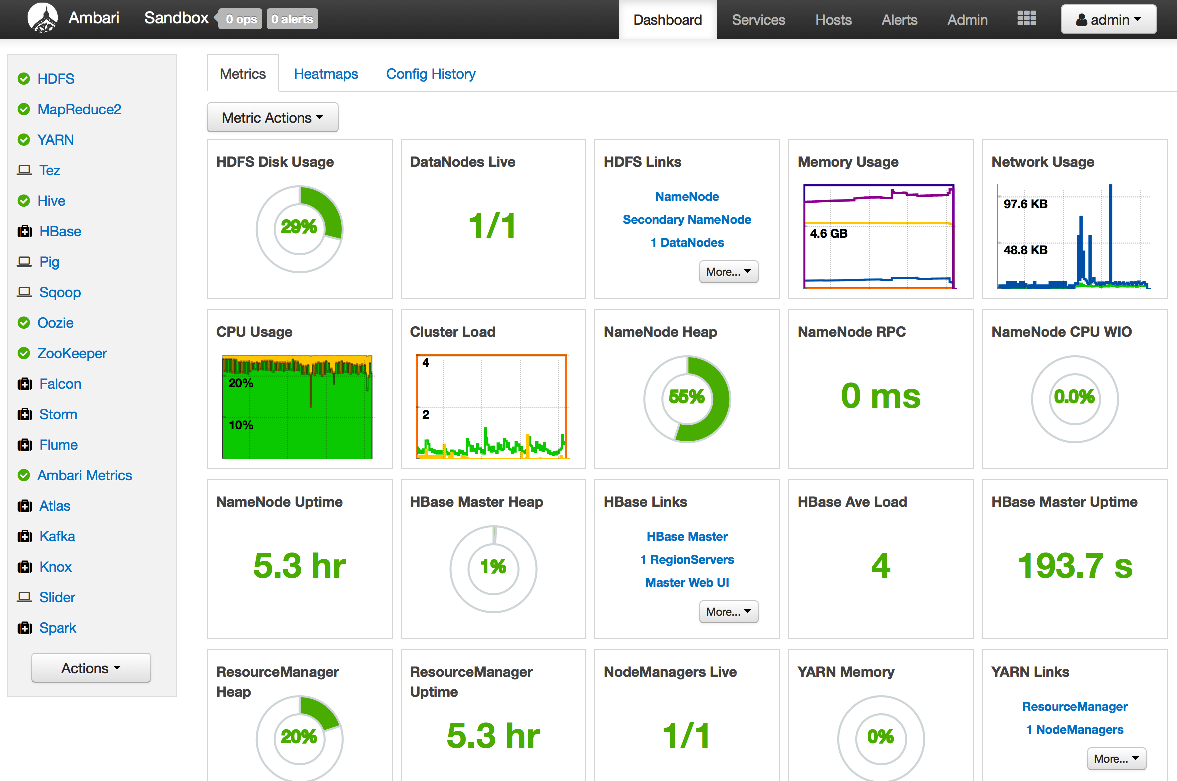
Task: Click the ZooKeeper green status icon
Action: [x=24, y=353]
